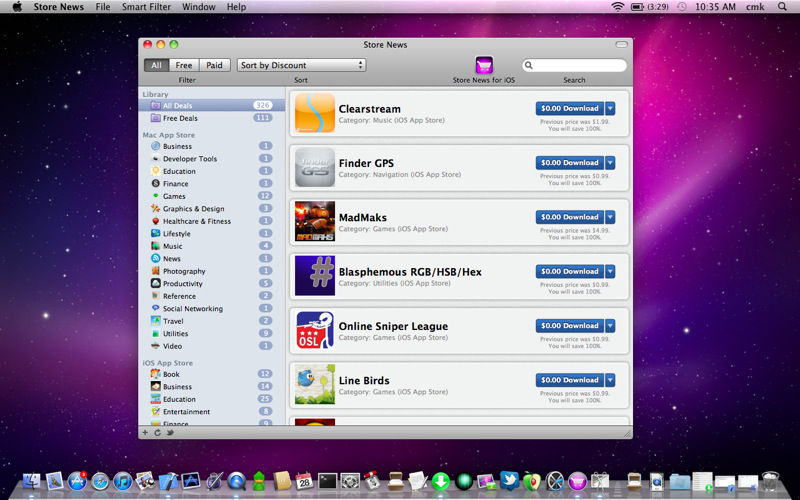This screenshot has height=500, width=800.
Task: Select the All filter segment
Action: 156,65
